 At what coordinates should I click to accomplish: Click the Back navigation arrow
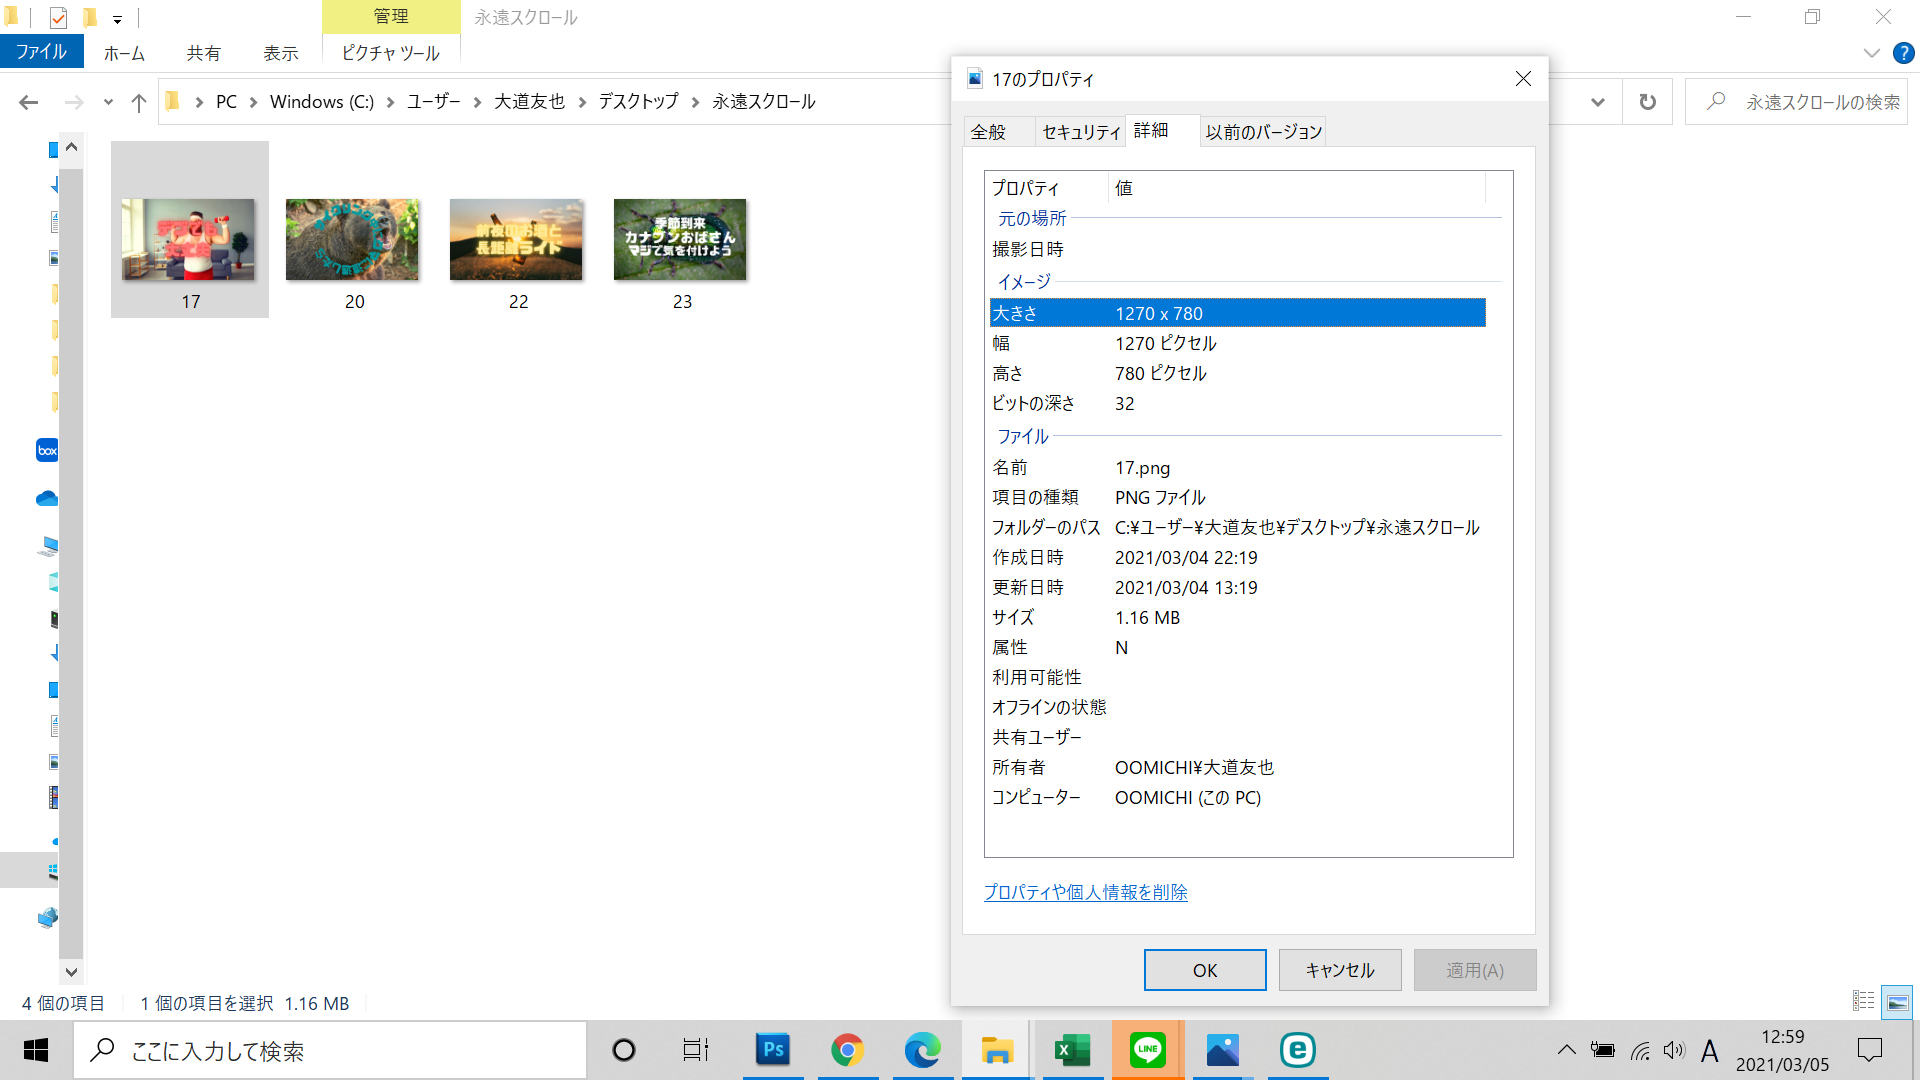pos(29,102)
